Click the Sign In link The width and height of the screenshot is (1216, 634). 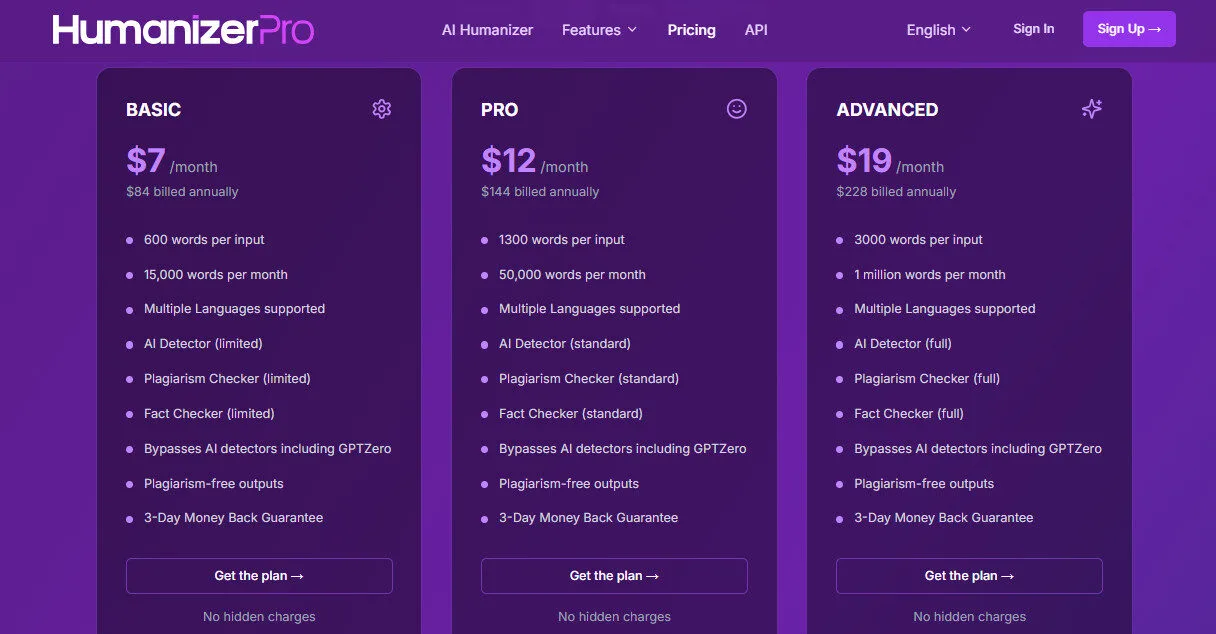[x=1034, y=29]
